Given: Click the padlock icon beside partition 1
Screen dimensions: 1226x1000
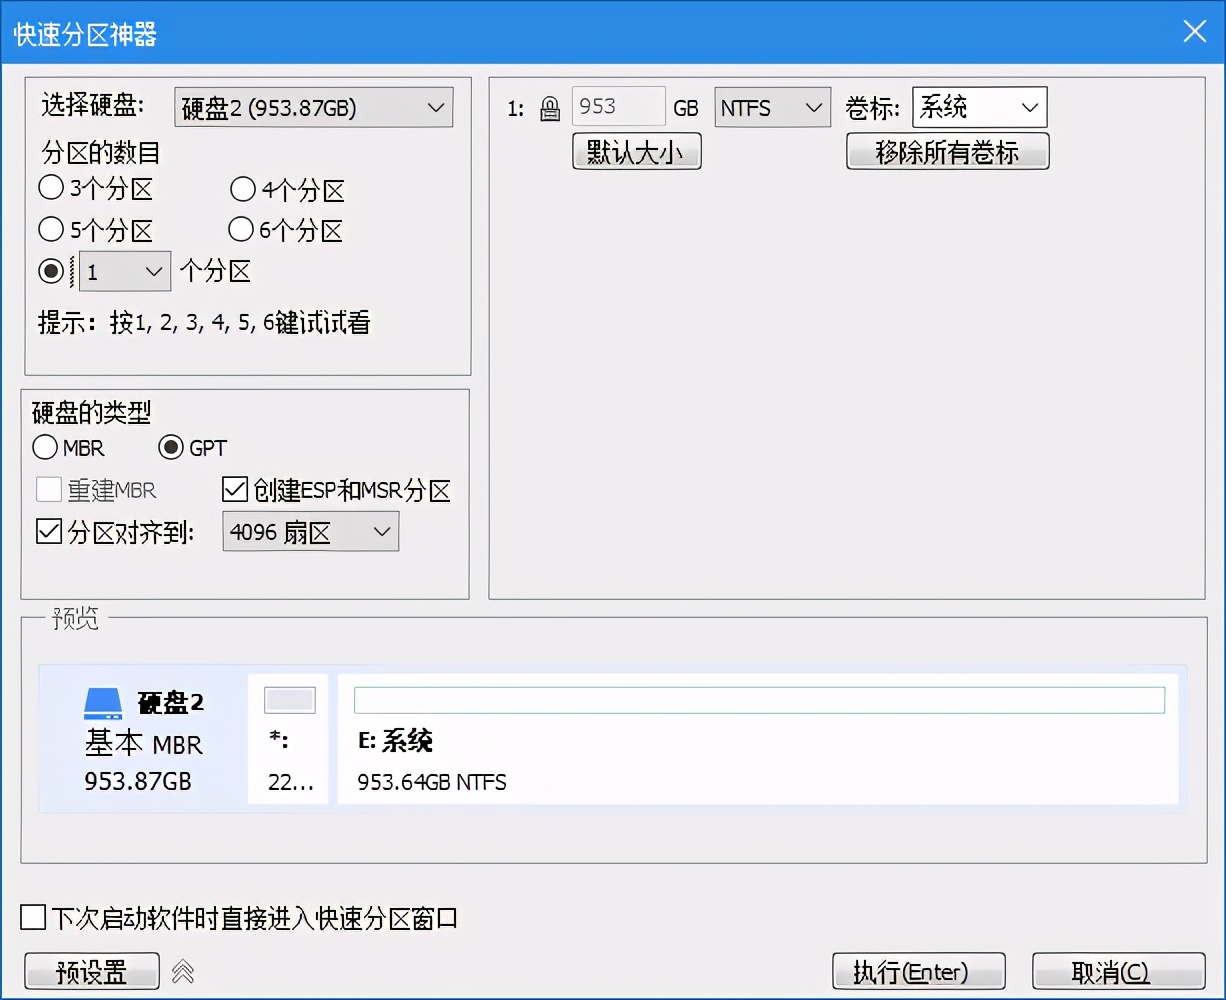Looking at the screenshot, I should click(550, 108).
